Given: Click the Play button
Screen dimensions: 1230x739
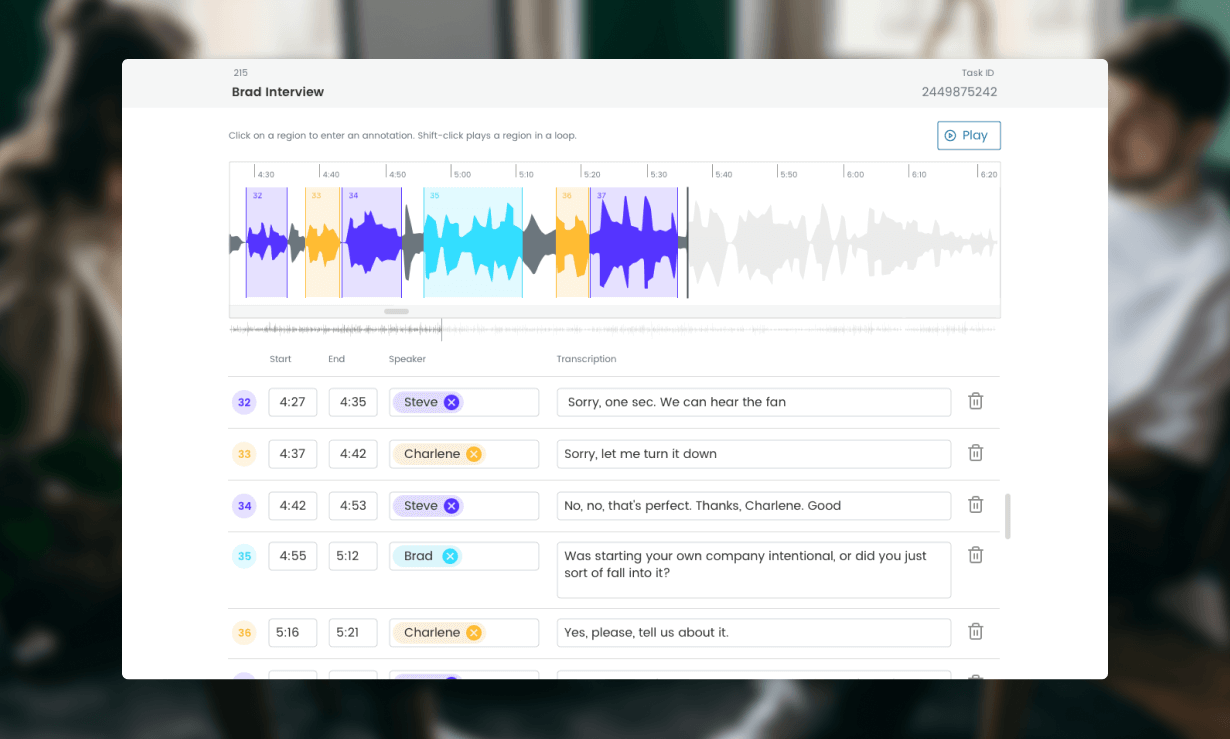Looking at the screenshot, I should tap(968, 135).
